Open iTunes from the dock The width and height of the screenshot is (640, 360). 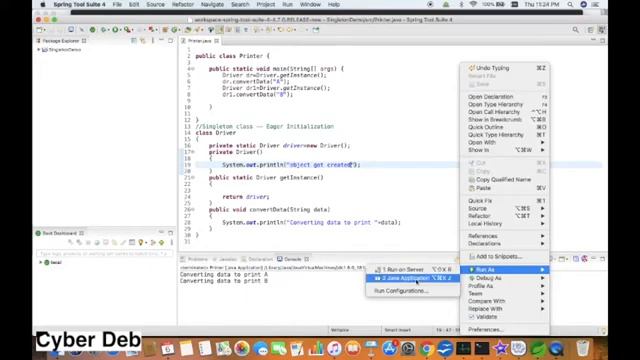[334, 349]
